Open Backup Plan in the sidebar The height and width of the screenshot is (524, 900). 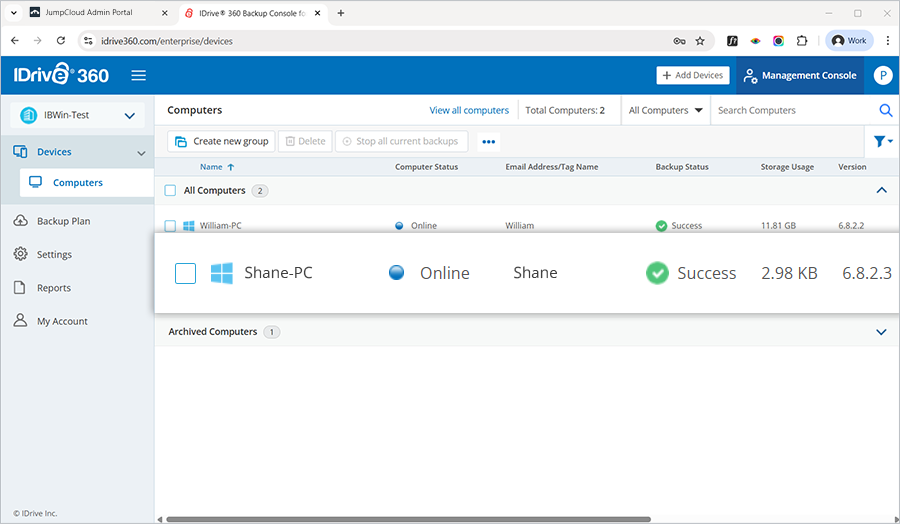[x=63, y=221]
